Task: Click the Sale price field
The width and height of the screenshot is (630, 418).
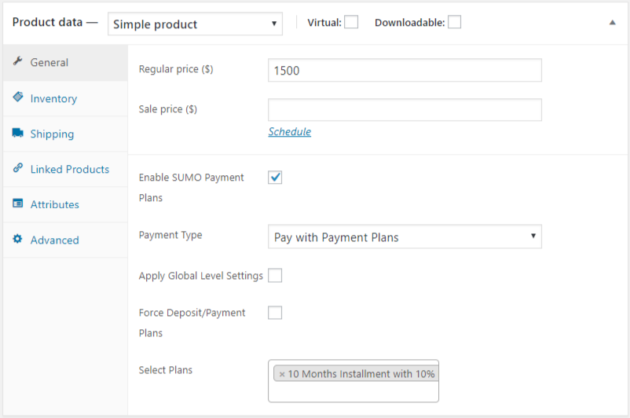Action: 405,110
